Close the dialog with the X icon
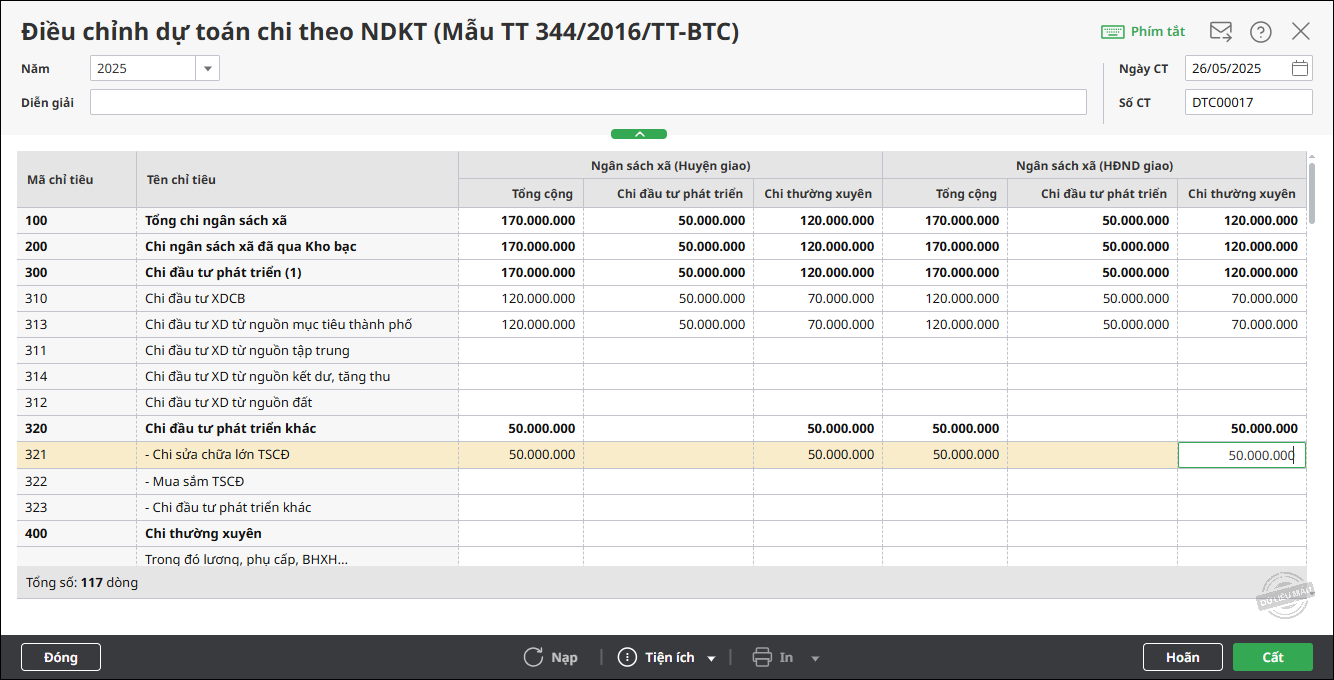This screenshot has width=1334, height=680. coord(1301,32)
